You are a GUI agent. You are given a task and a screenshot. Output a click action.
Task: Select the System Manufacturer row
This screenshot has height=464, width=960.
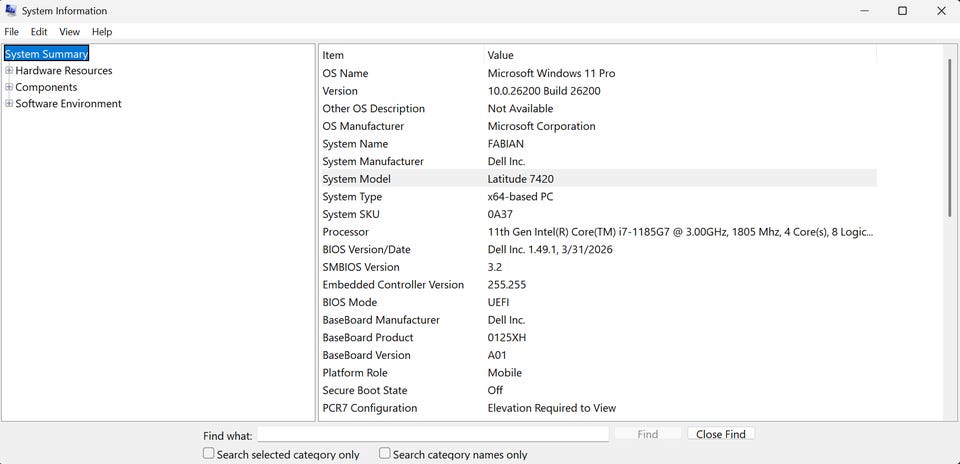598,162
